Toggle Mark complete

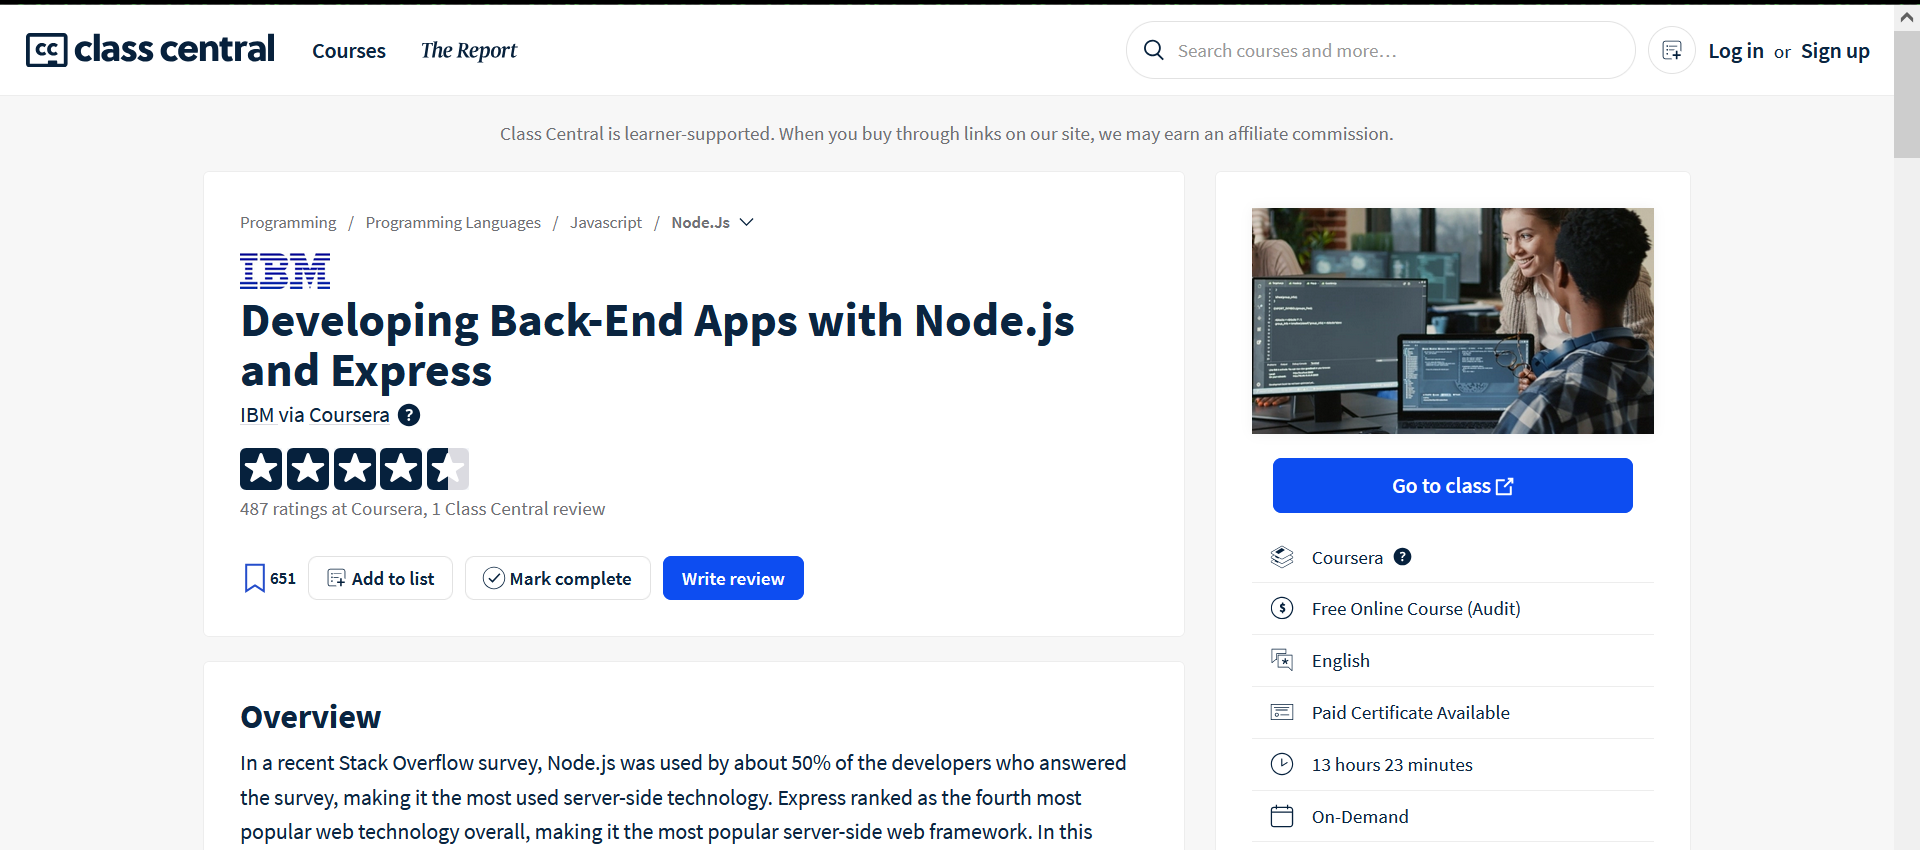[x=557, y=578]
